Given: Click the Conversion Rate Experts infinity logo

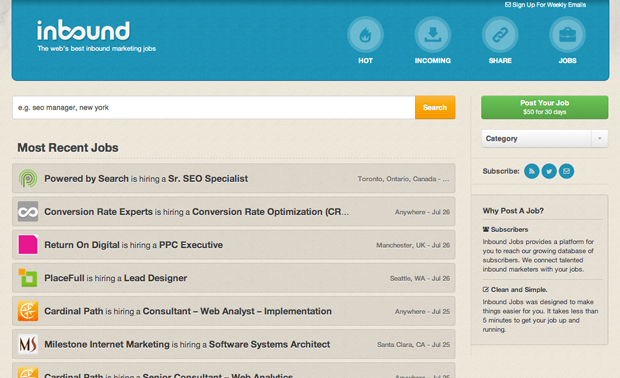Looking at the screenshot, I should (28, 212).
